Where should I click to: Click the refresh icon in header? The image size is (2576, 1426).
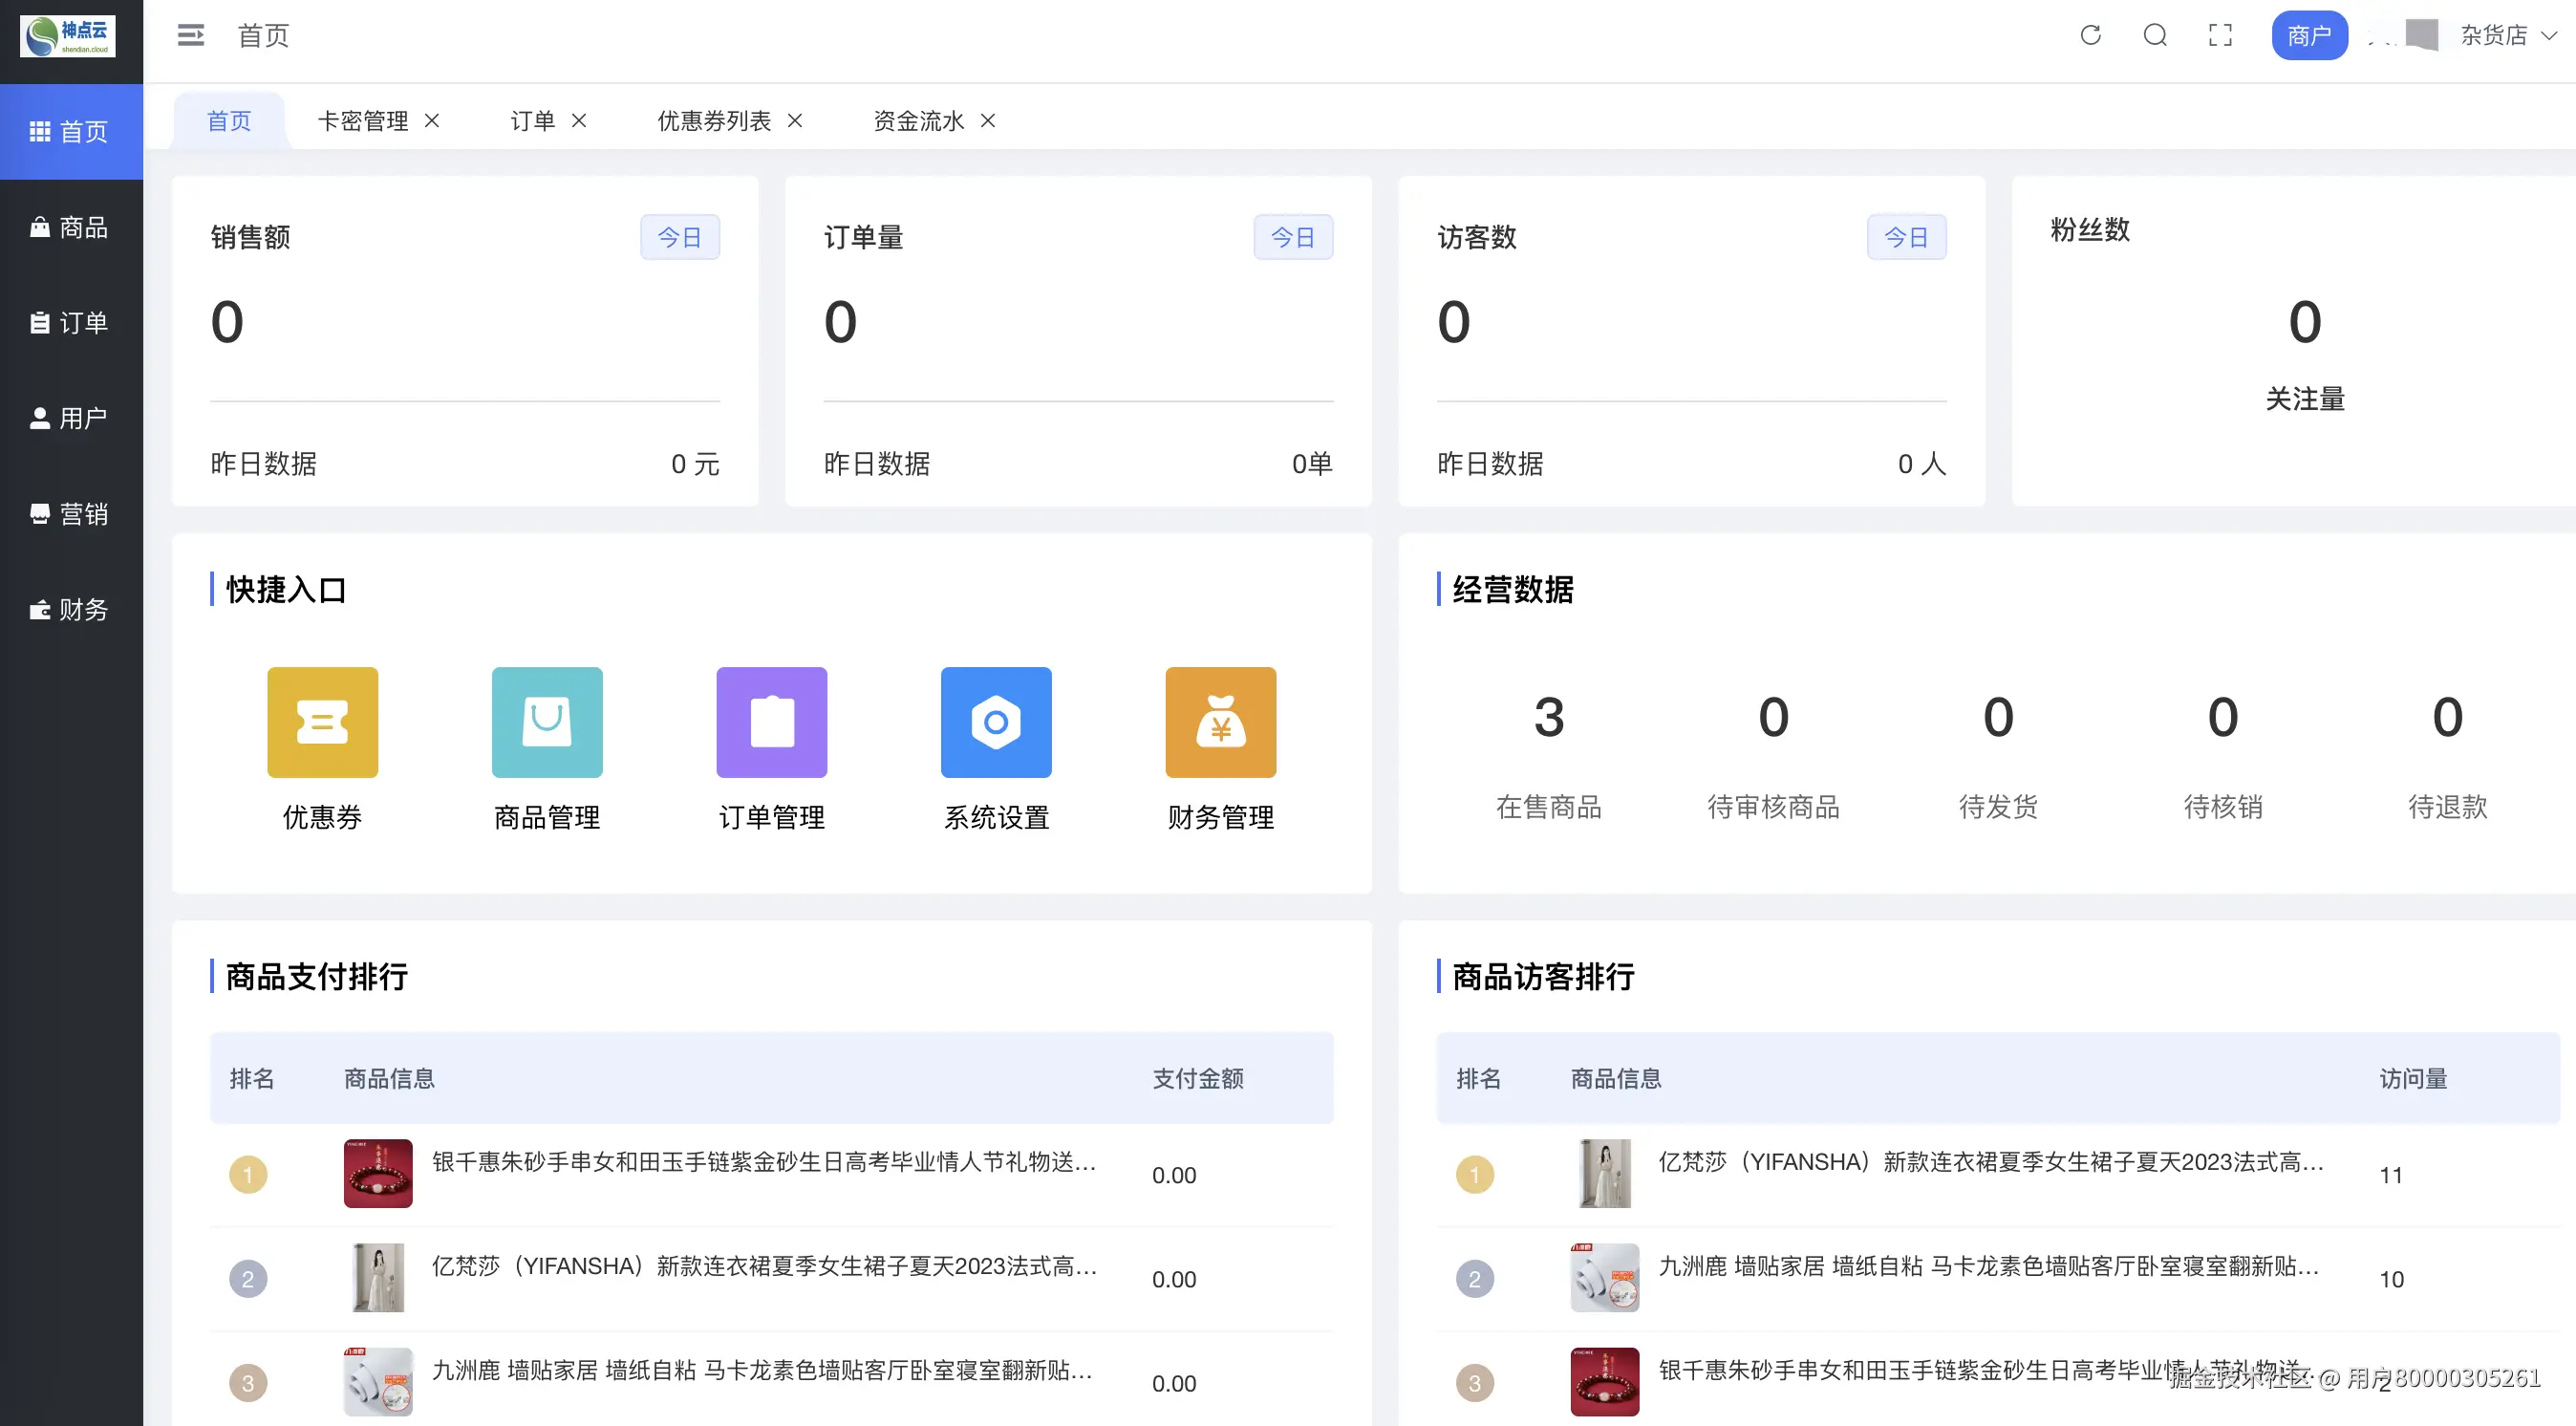tap(2090, 36)
